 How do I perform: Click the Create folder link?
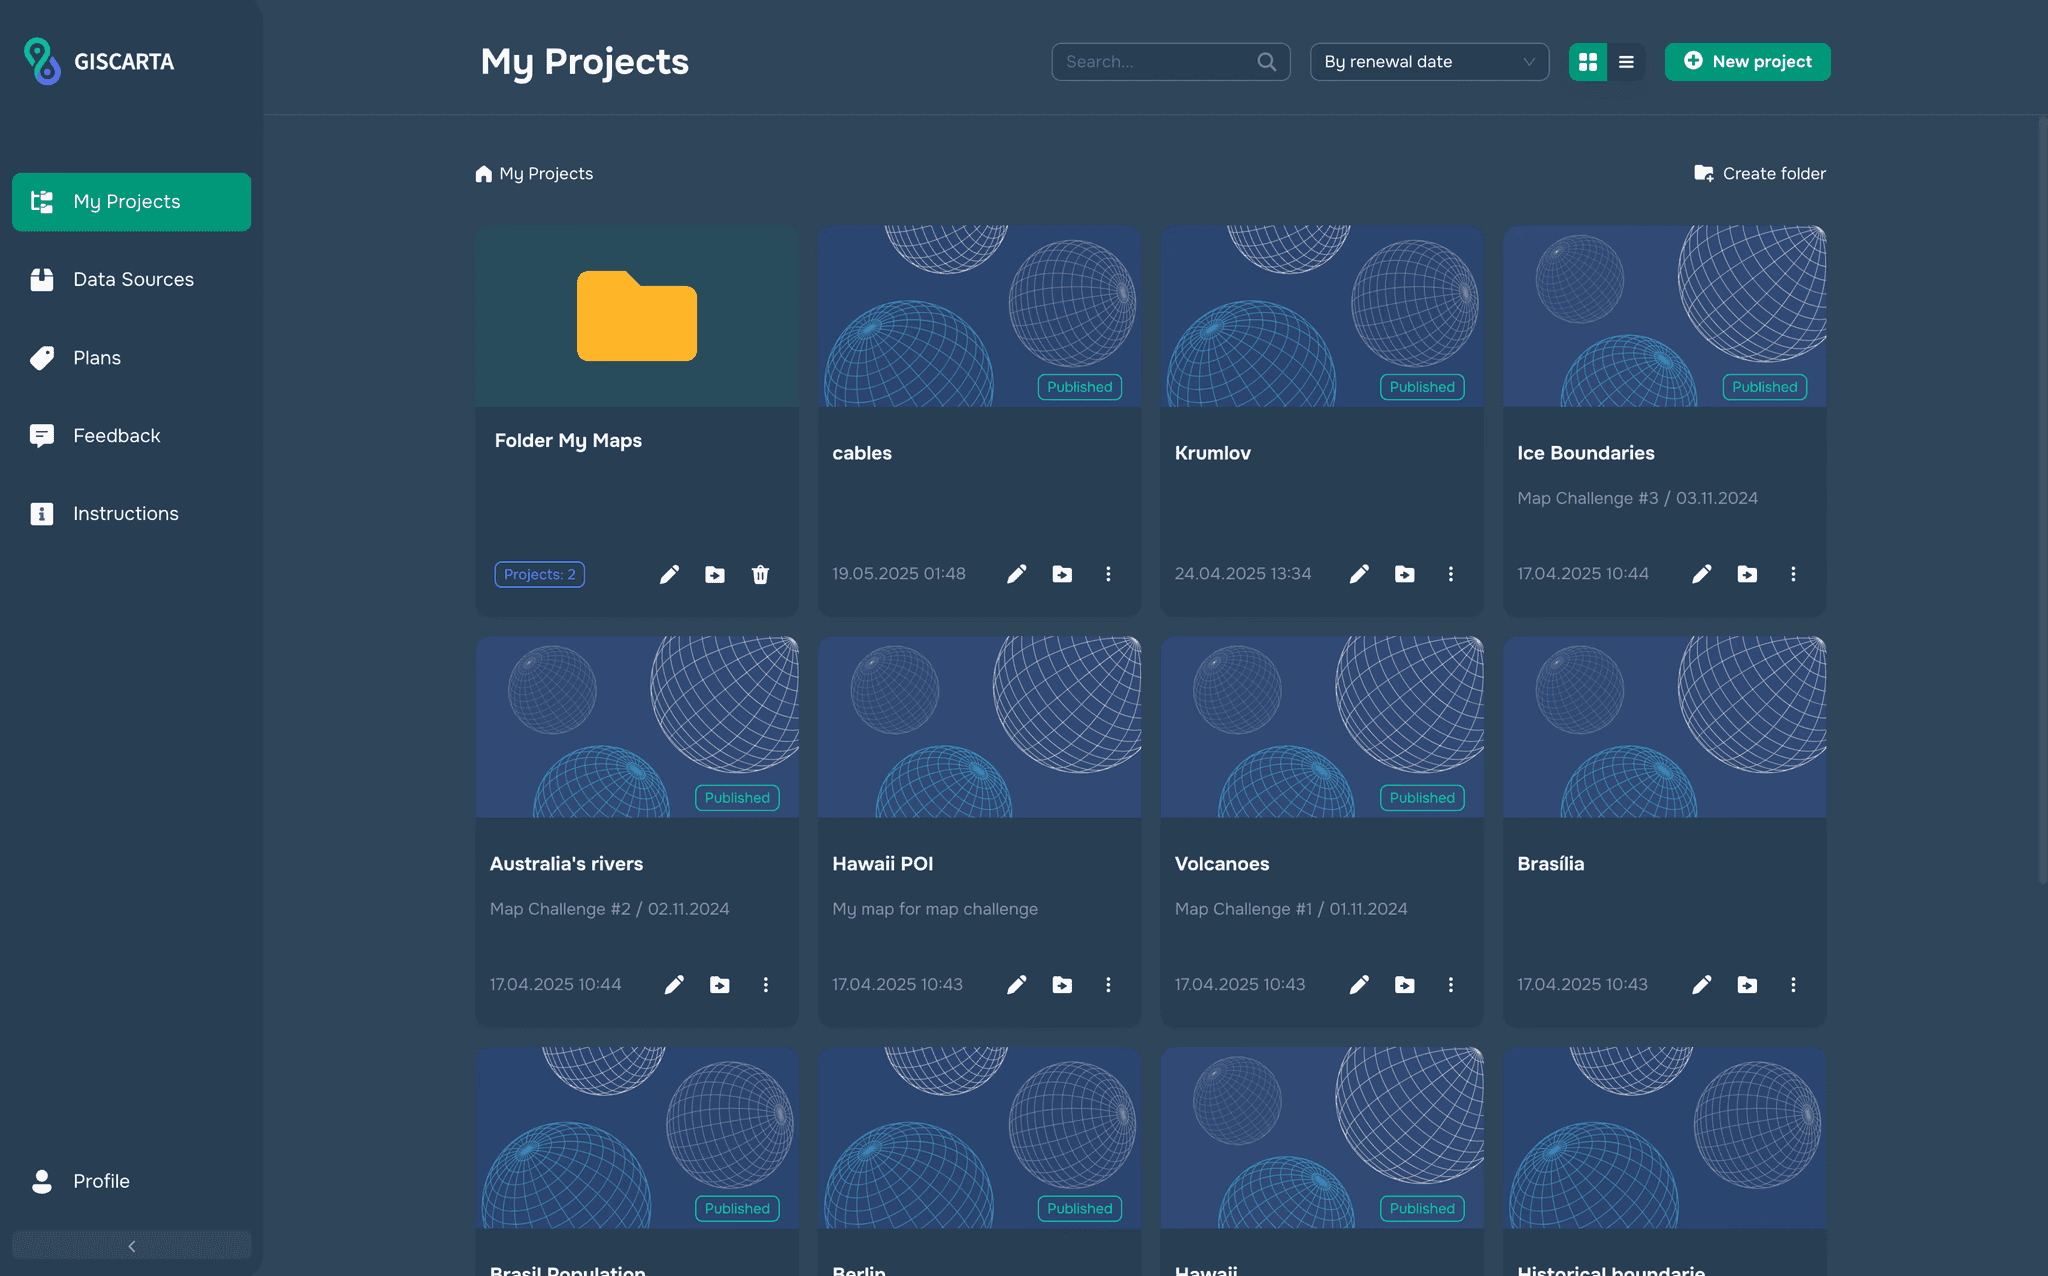coord(1760,174)
